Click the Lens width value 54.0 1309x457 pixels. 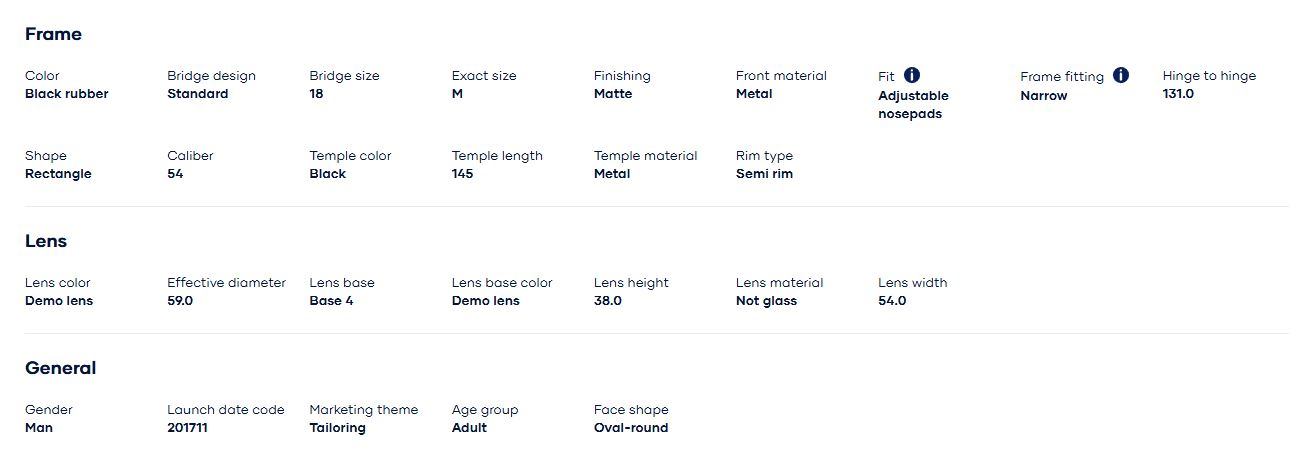892,301
